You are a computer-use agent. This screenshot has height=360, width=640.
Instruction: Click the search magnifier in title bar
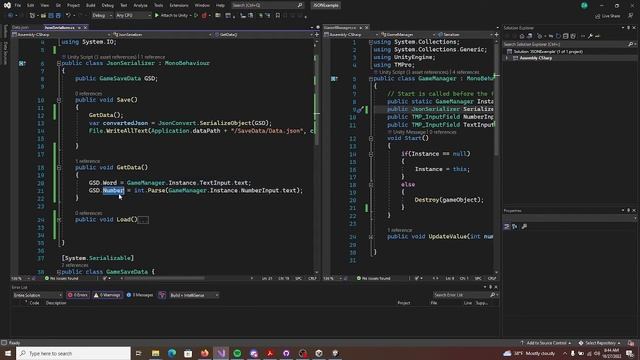[300, 5]
